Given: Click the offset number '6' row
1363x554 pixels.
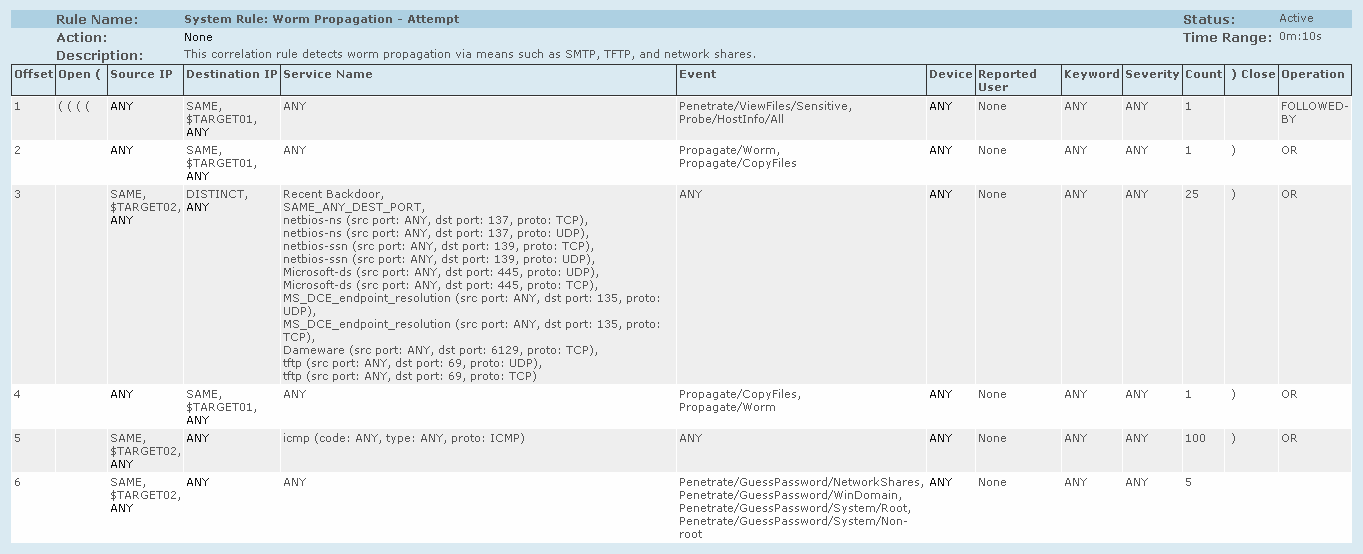Looking at the screenshot, I should 17,482.
